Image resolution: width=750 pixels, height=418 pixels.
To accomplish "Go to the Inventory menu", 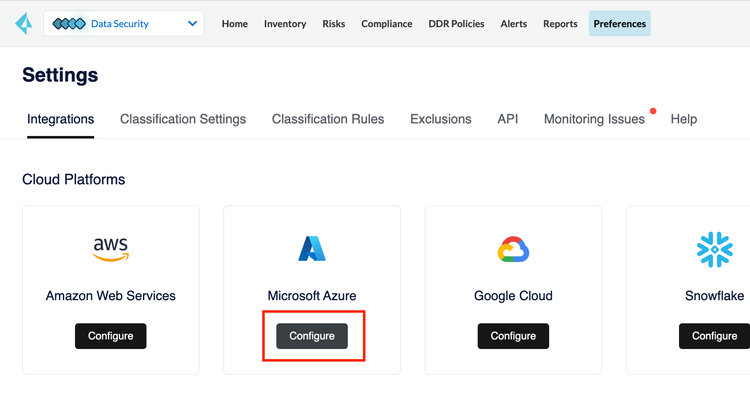I will click(285, 23).
